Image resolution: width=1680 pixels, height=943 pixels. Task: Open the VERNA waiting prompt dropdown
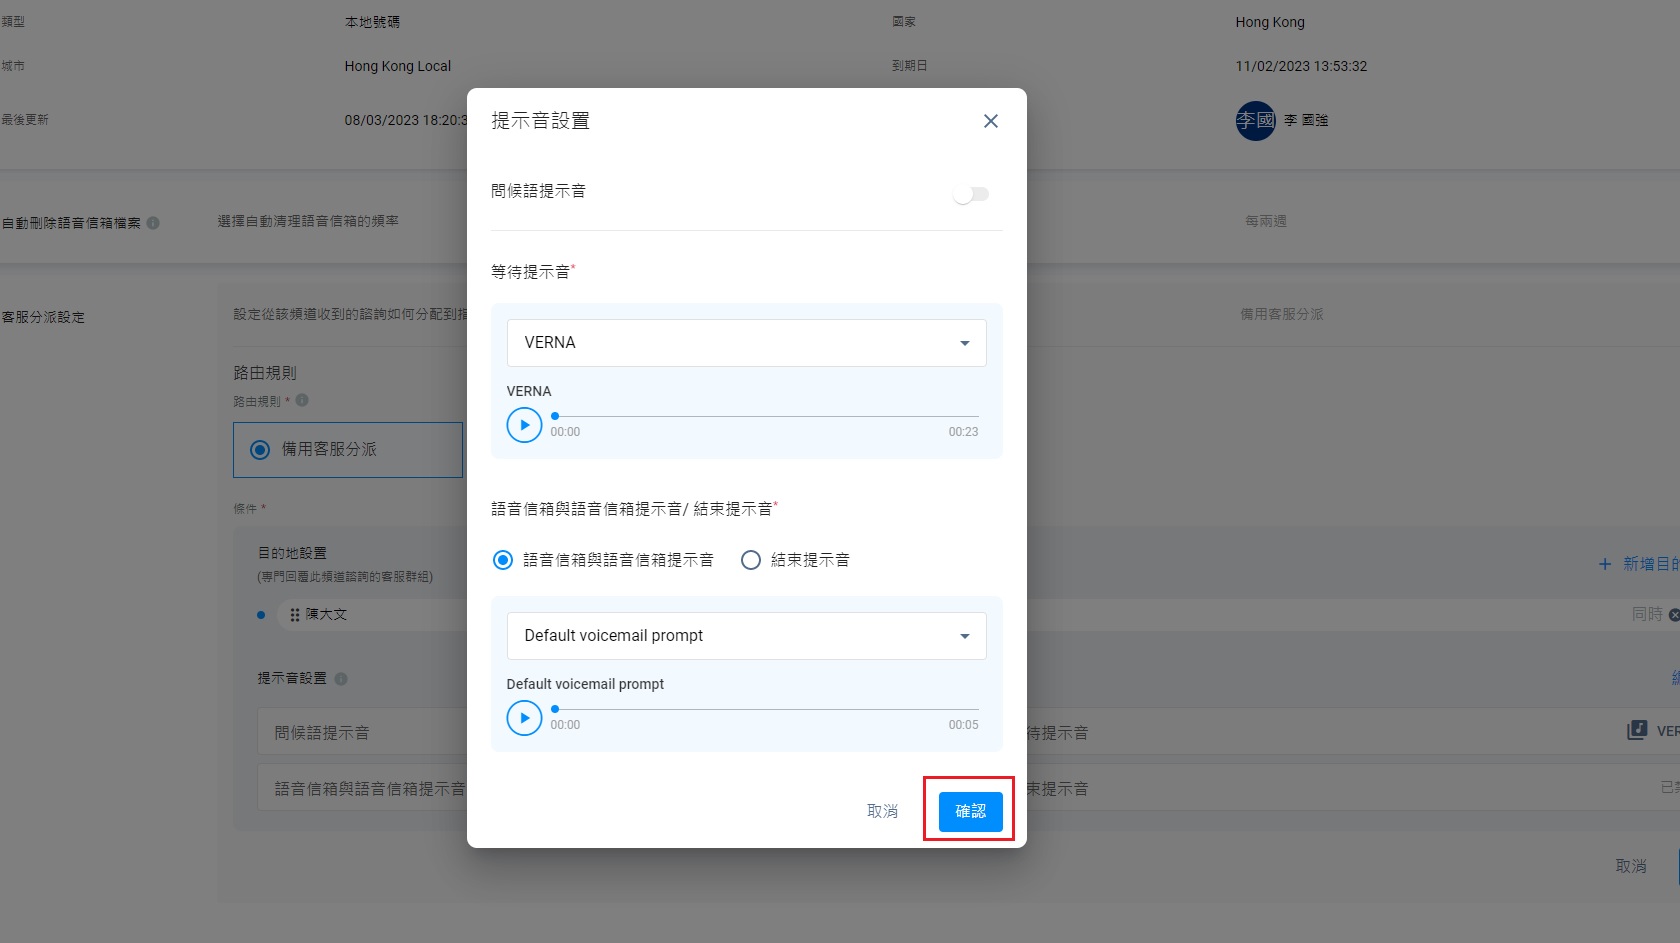(746, 343)
